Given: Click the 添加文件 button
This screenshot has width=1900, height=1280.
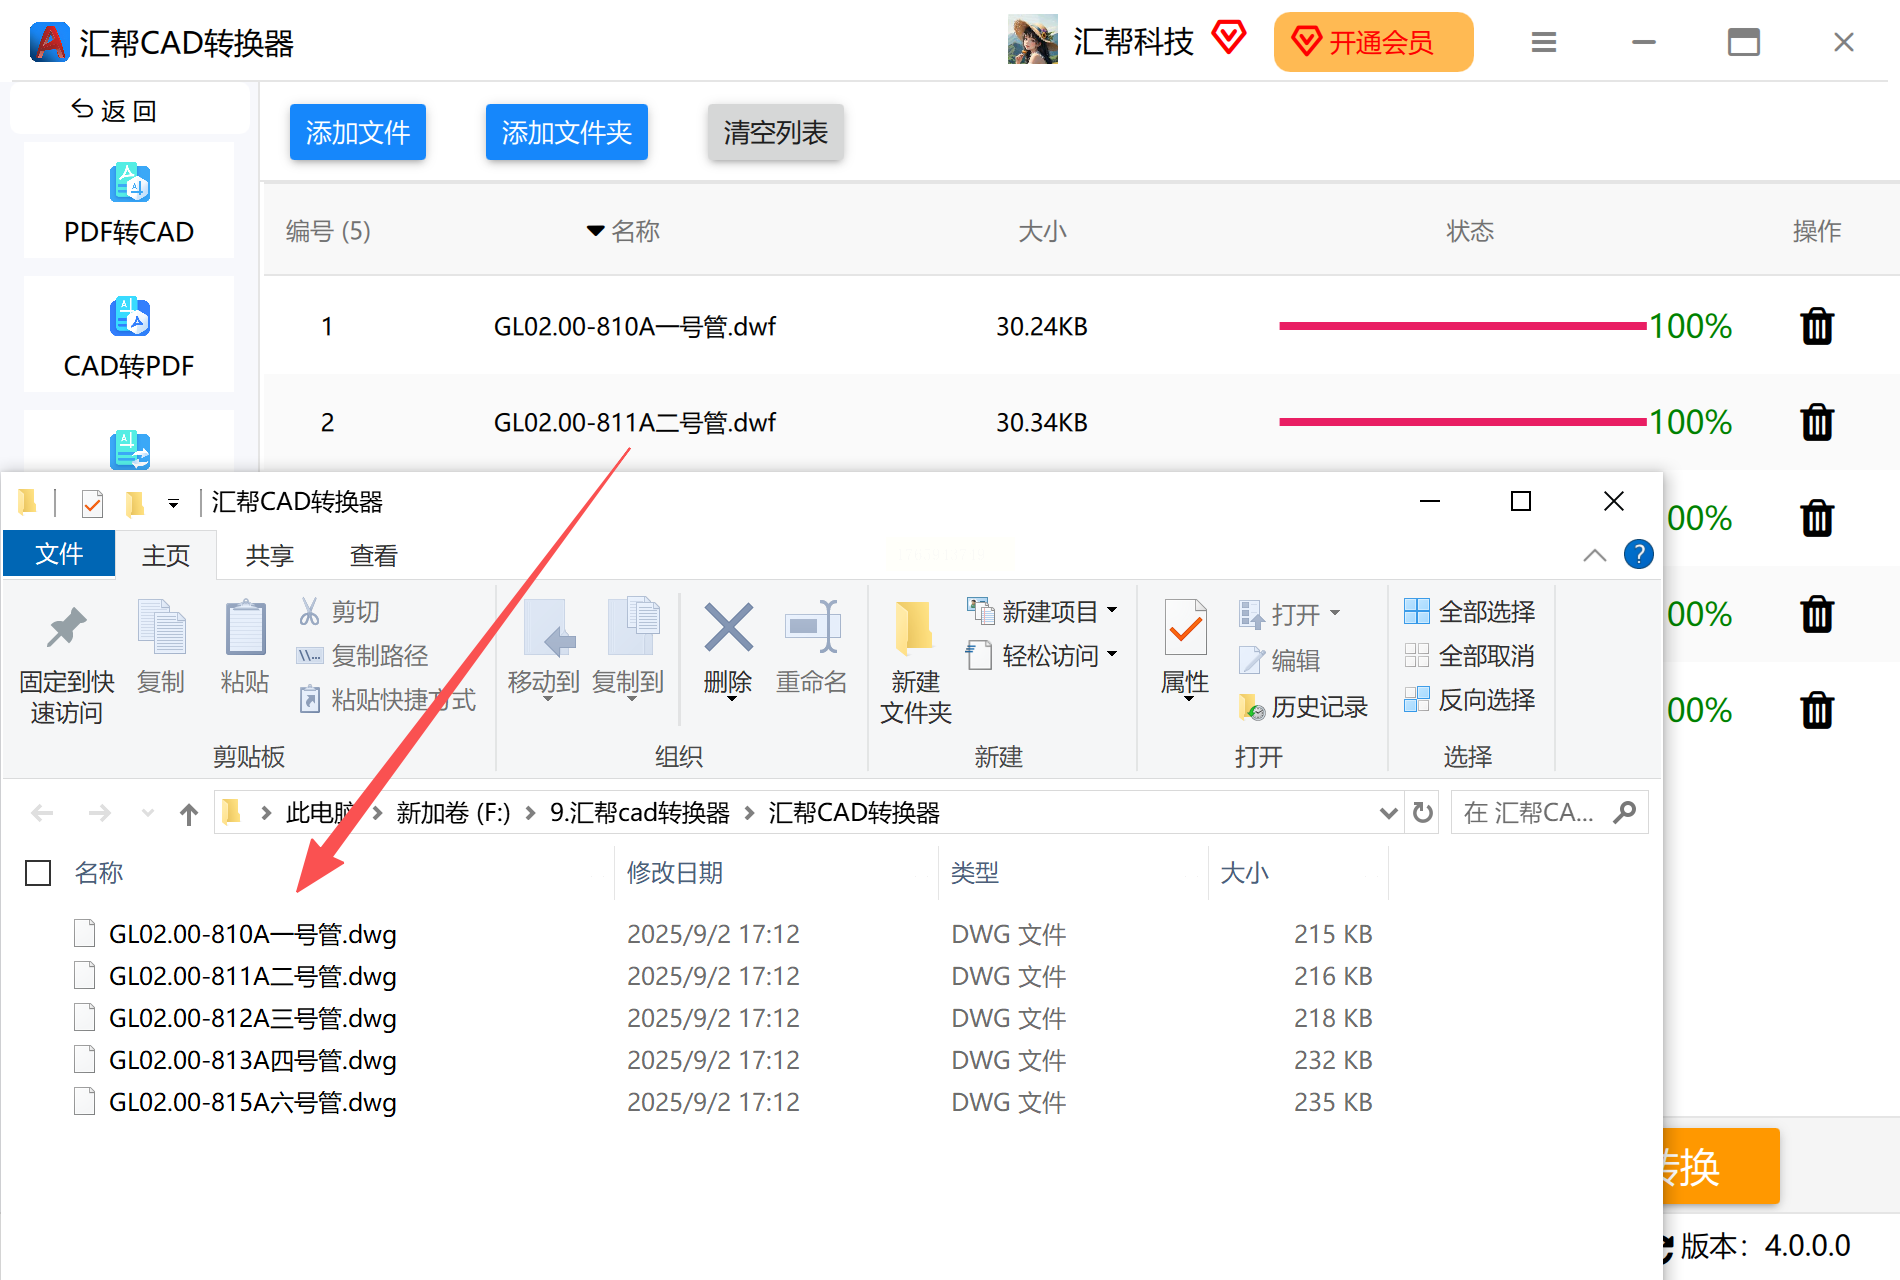Looking at the screenshot, I should coord(358,132).
